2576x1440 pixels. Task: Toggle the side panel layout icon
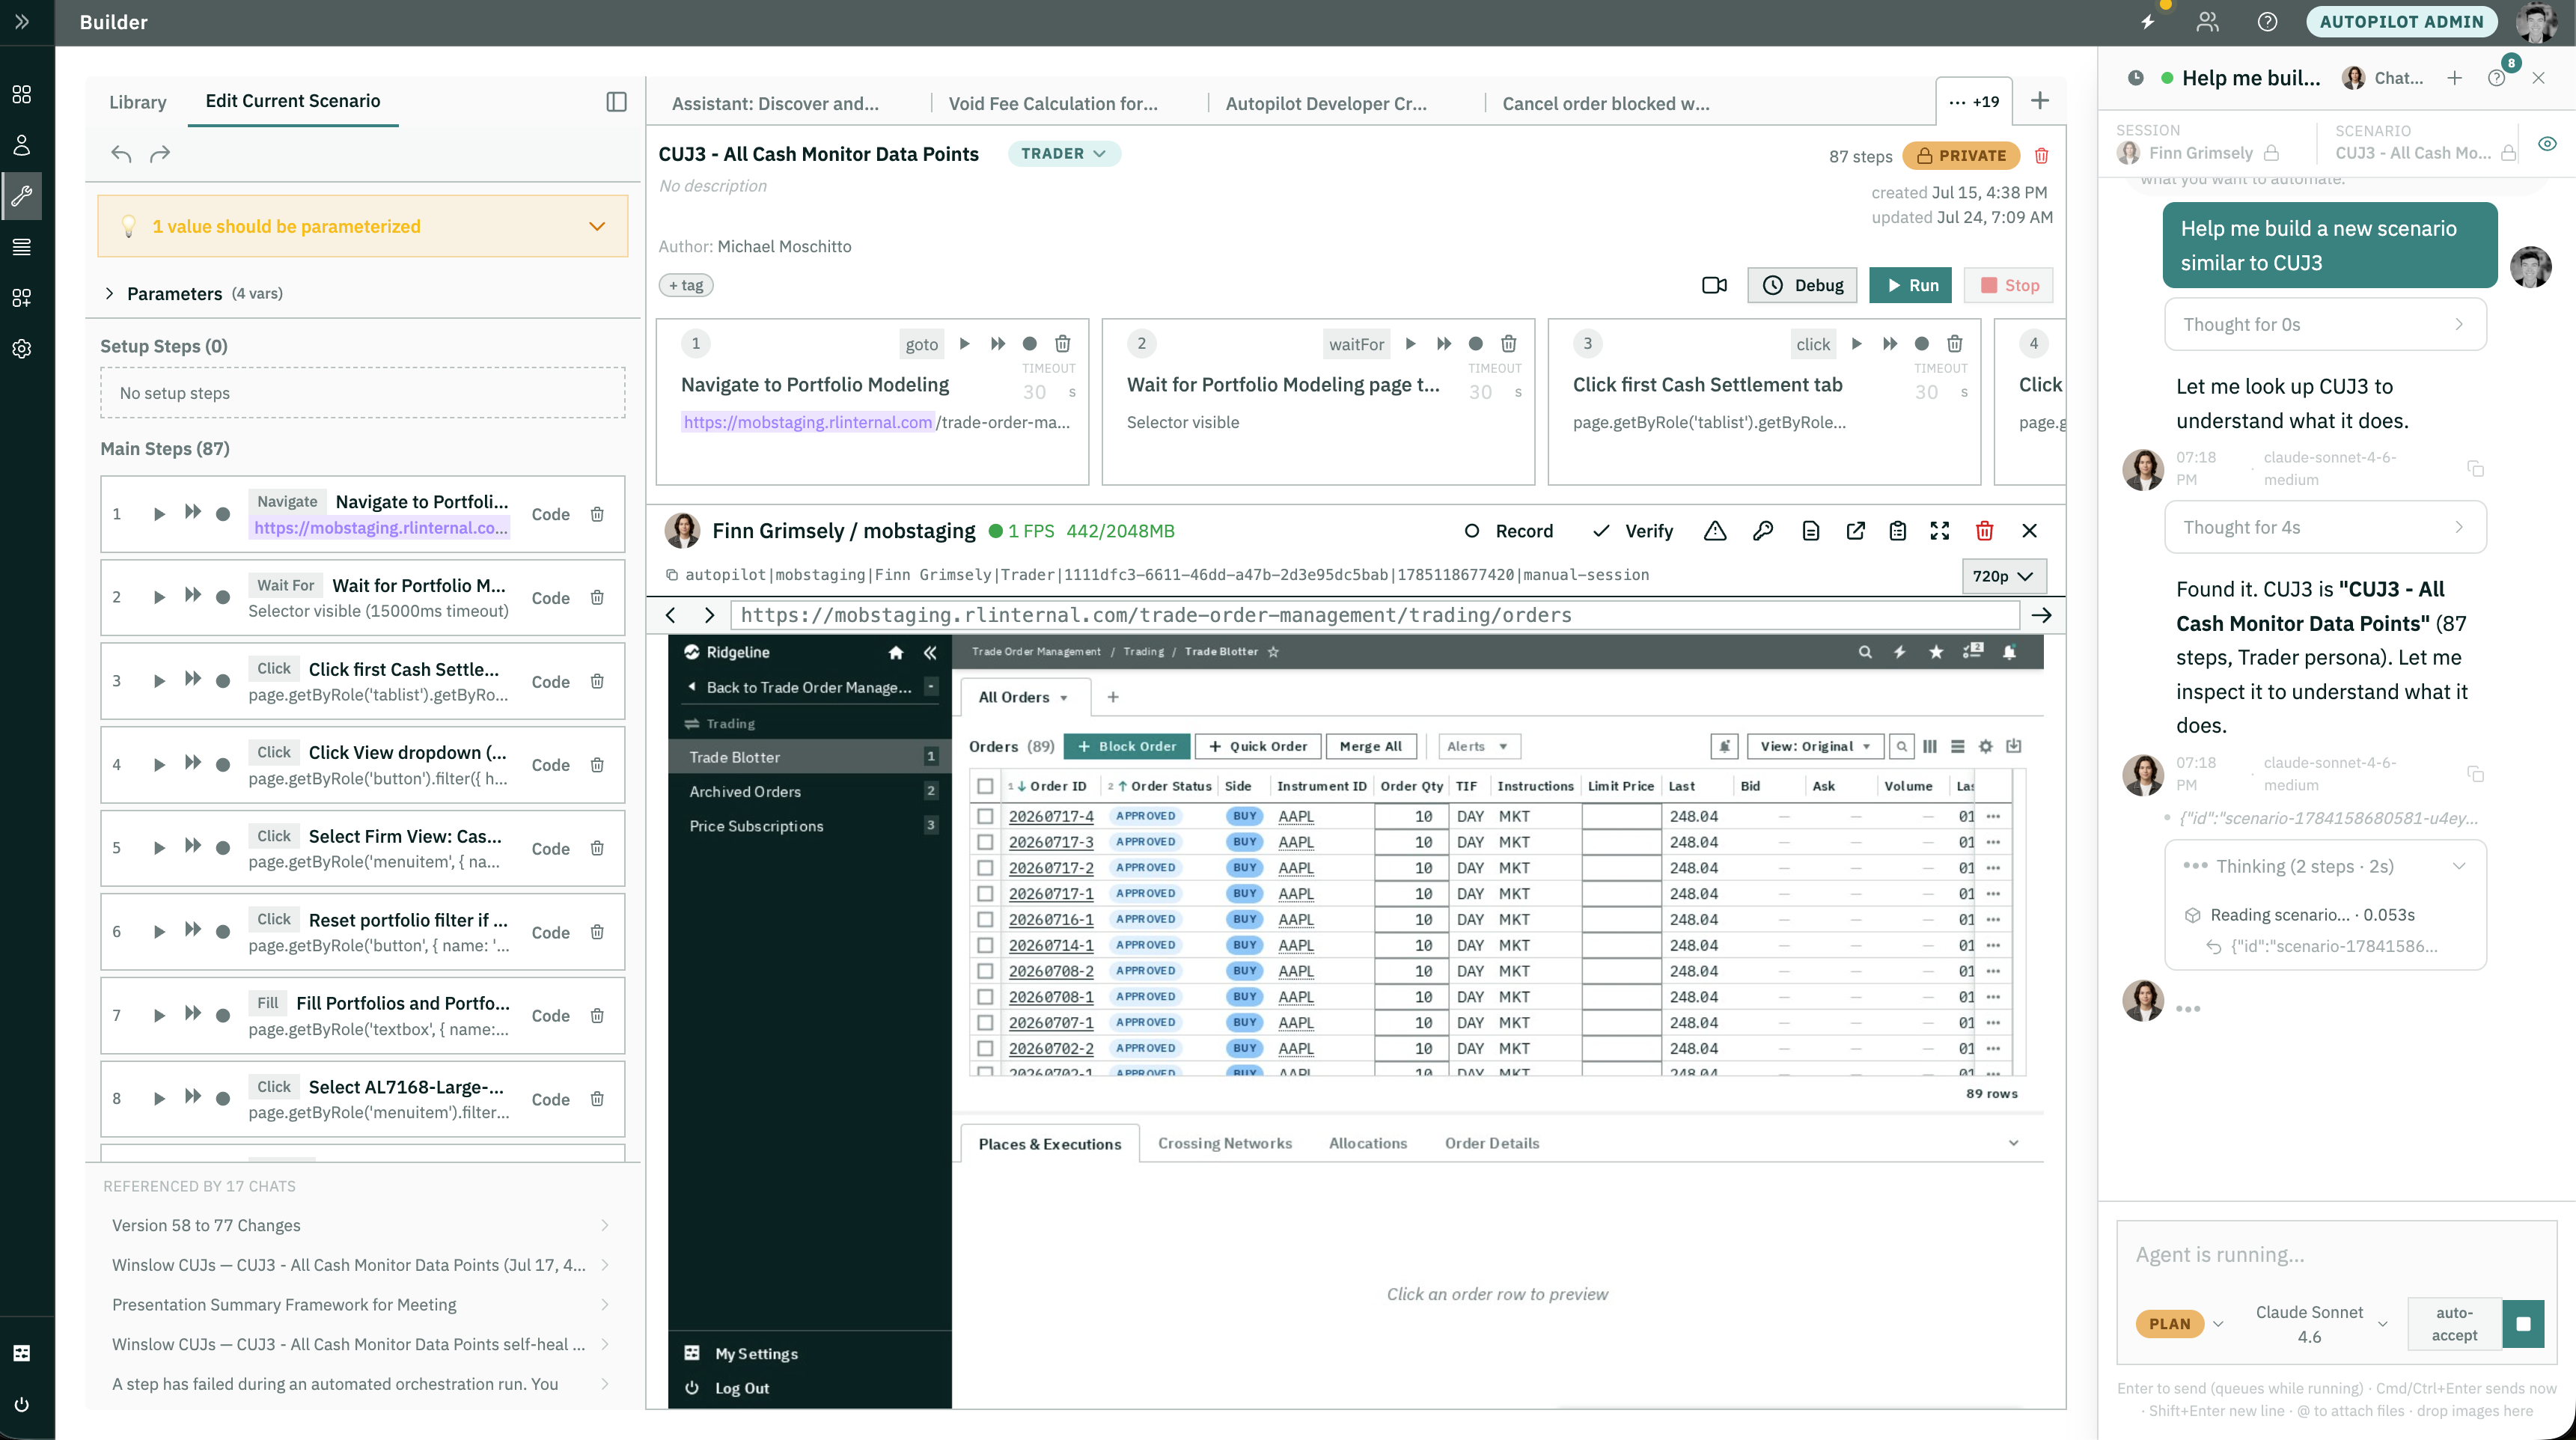[x=616, y=101]
